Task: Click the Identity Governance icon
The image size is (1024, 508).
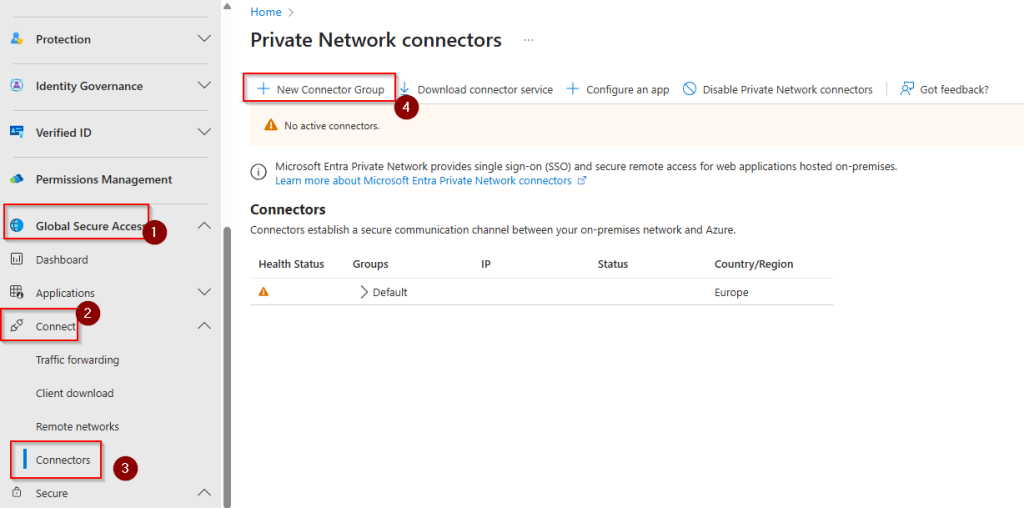Action: point(16,86)
